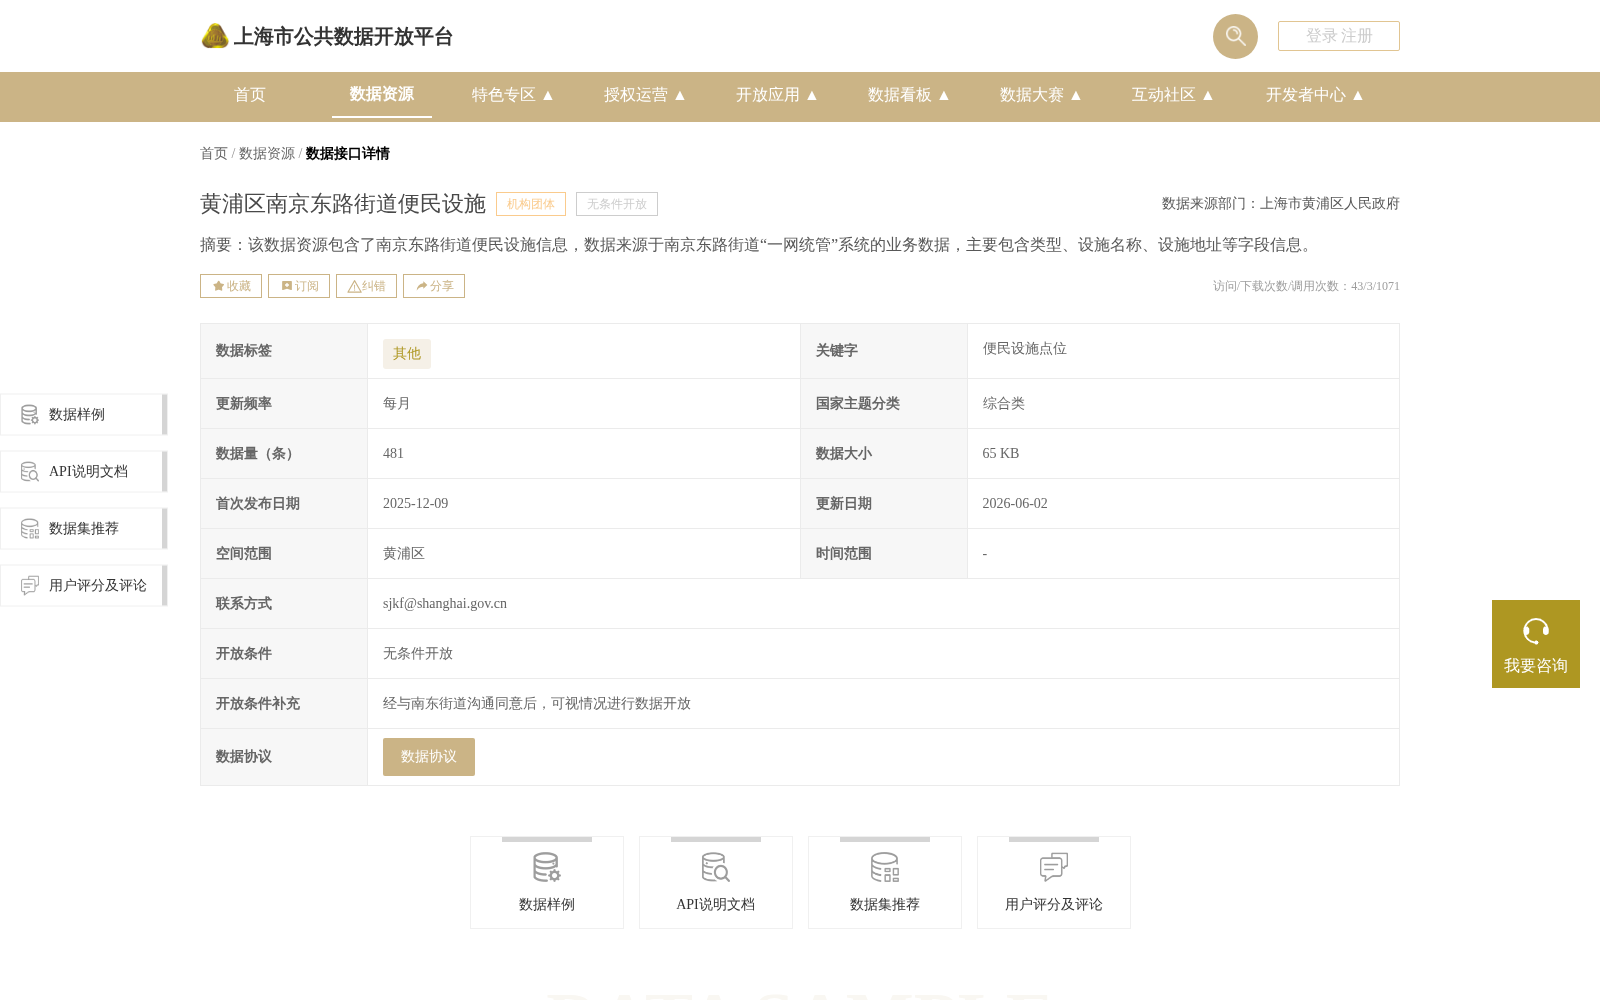Click the visit/download count 43/3/1071
The image size is (1600, 1000).
(x=1376, y=286)
